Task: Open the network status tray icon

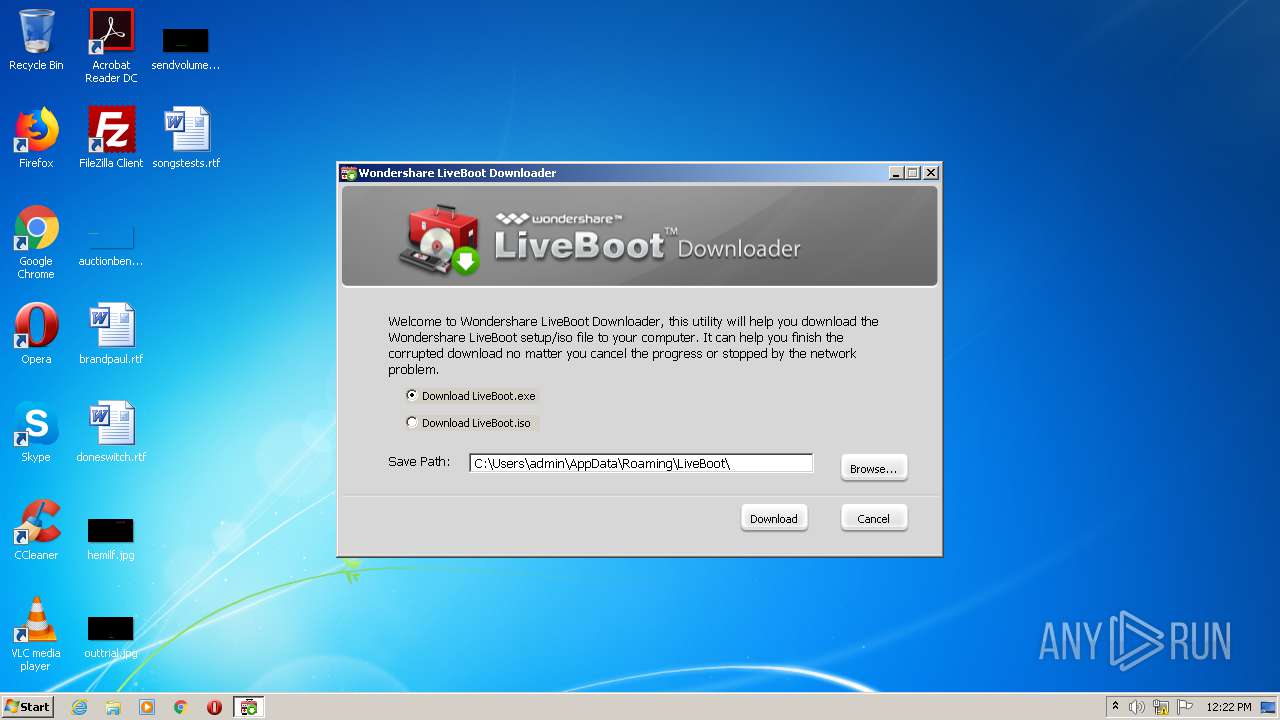Action: (x=1161, y=707)
